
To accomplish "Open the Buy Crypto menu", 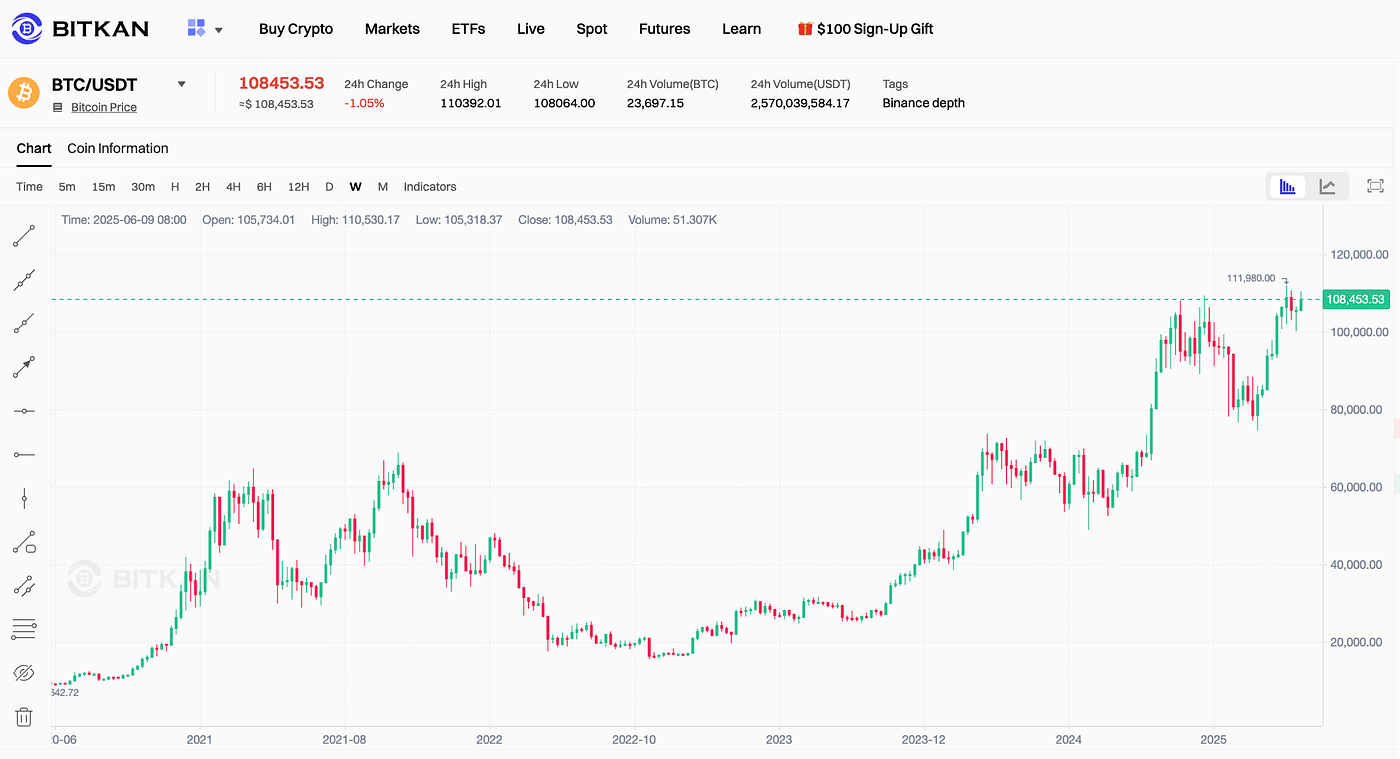I will (296, 29).
